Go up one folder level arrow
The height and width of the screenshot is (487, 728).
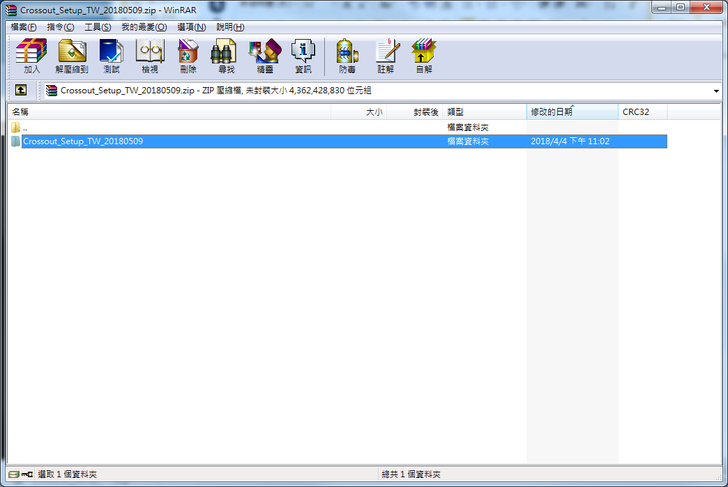(21, 90)
